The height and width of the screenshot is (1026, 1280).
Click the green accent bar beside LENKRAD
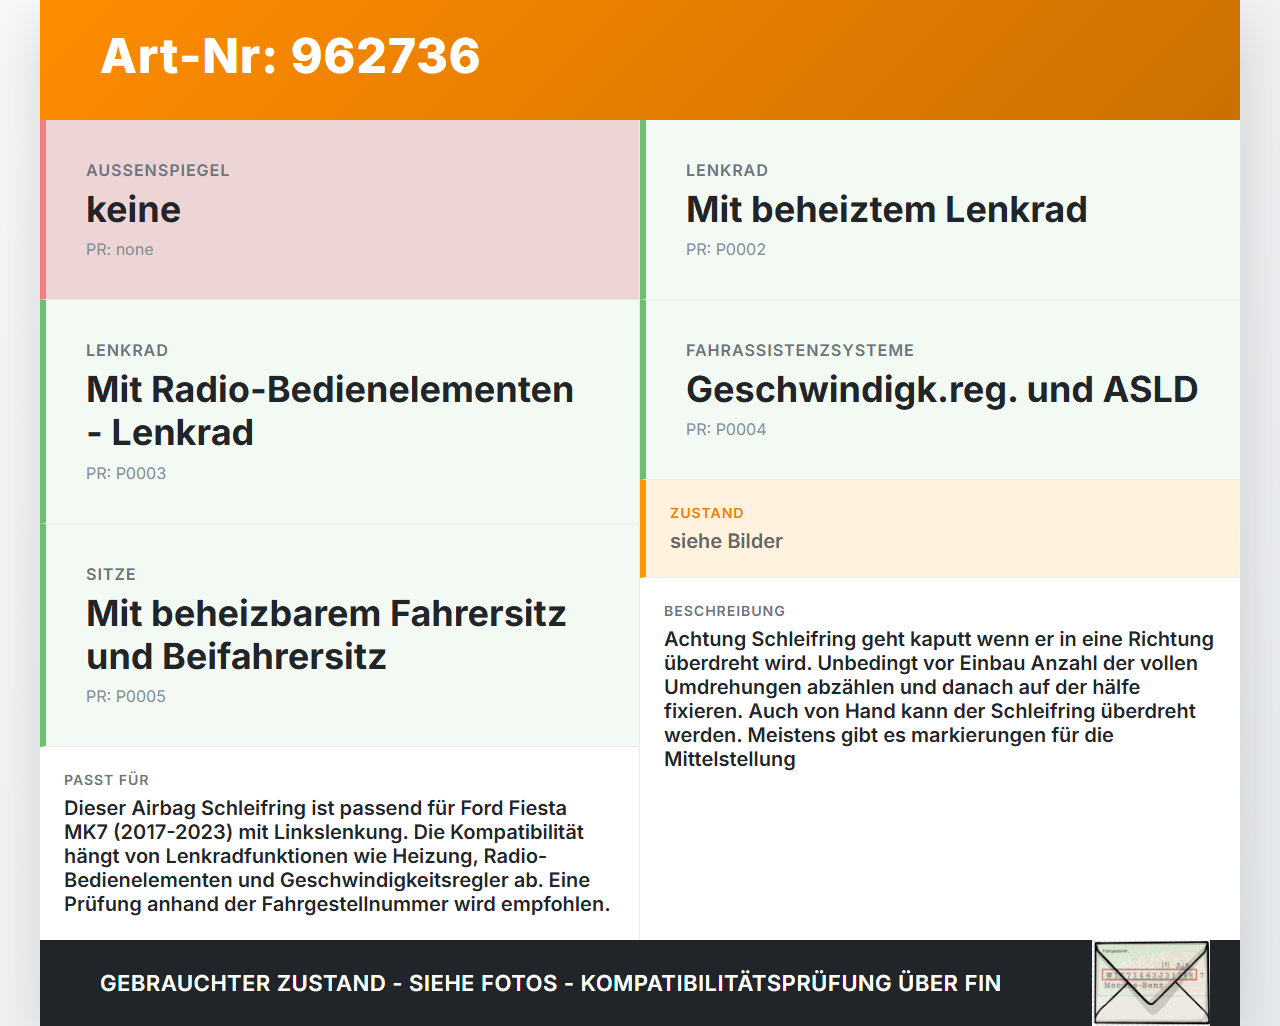[44, 410]
